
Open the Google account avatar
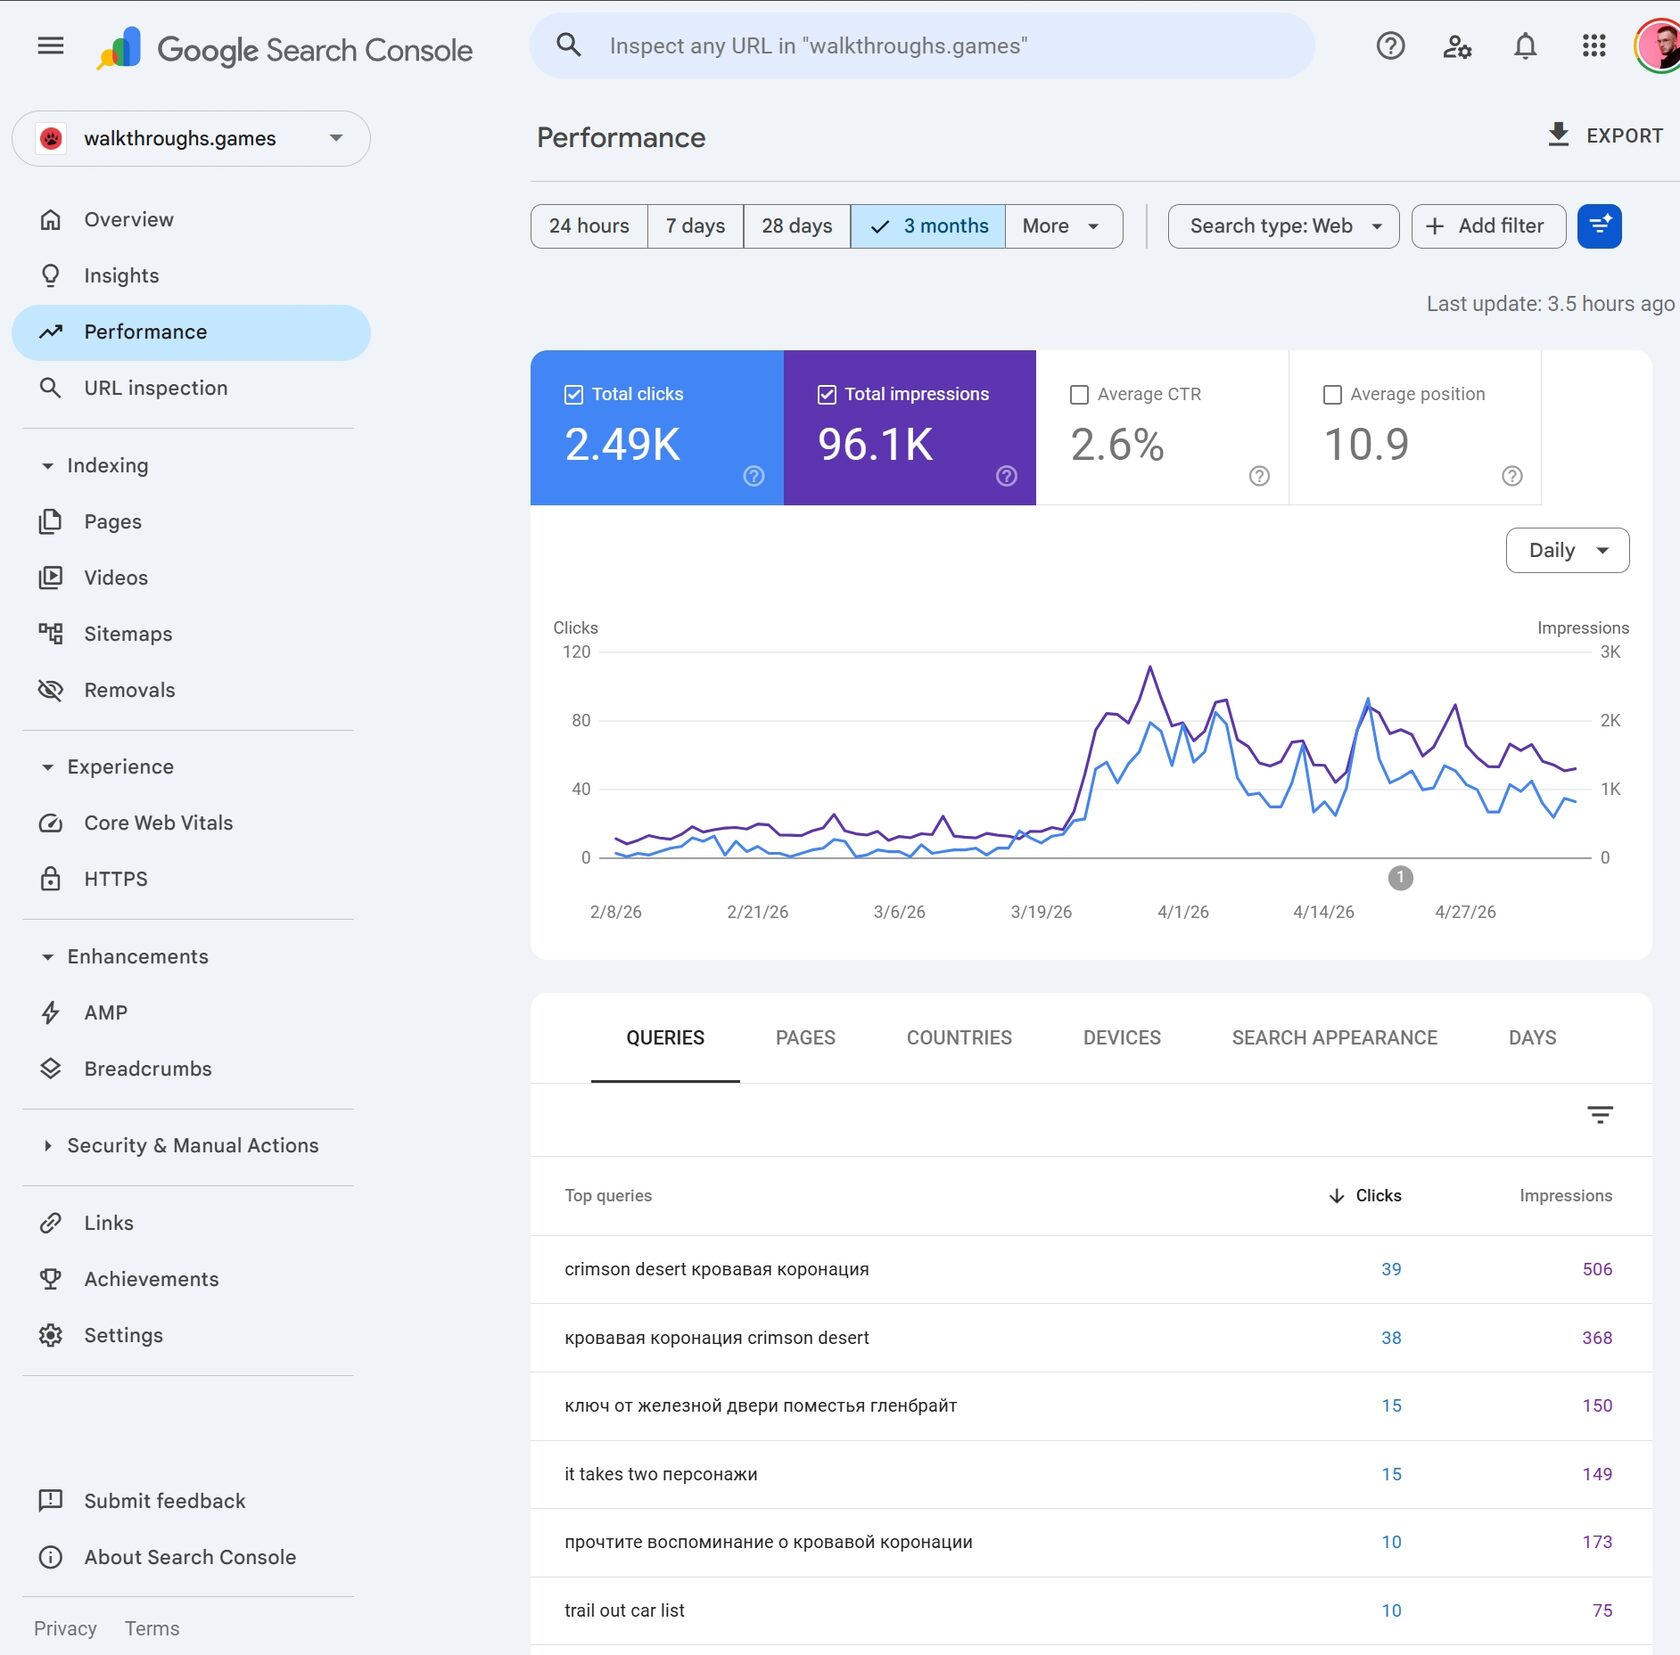[x=1658, y=46]
